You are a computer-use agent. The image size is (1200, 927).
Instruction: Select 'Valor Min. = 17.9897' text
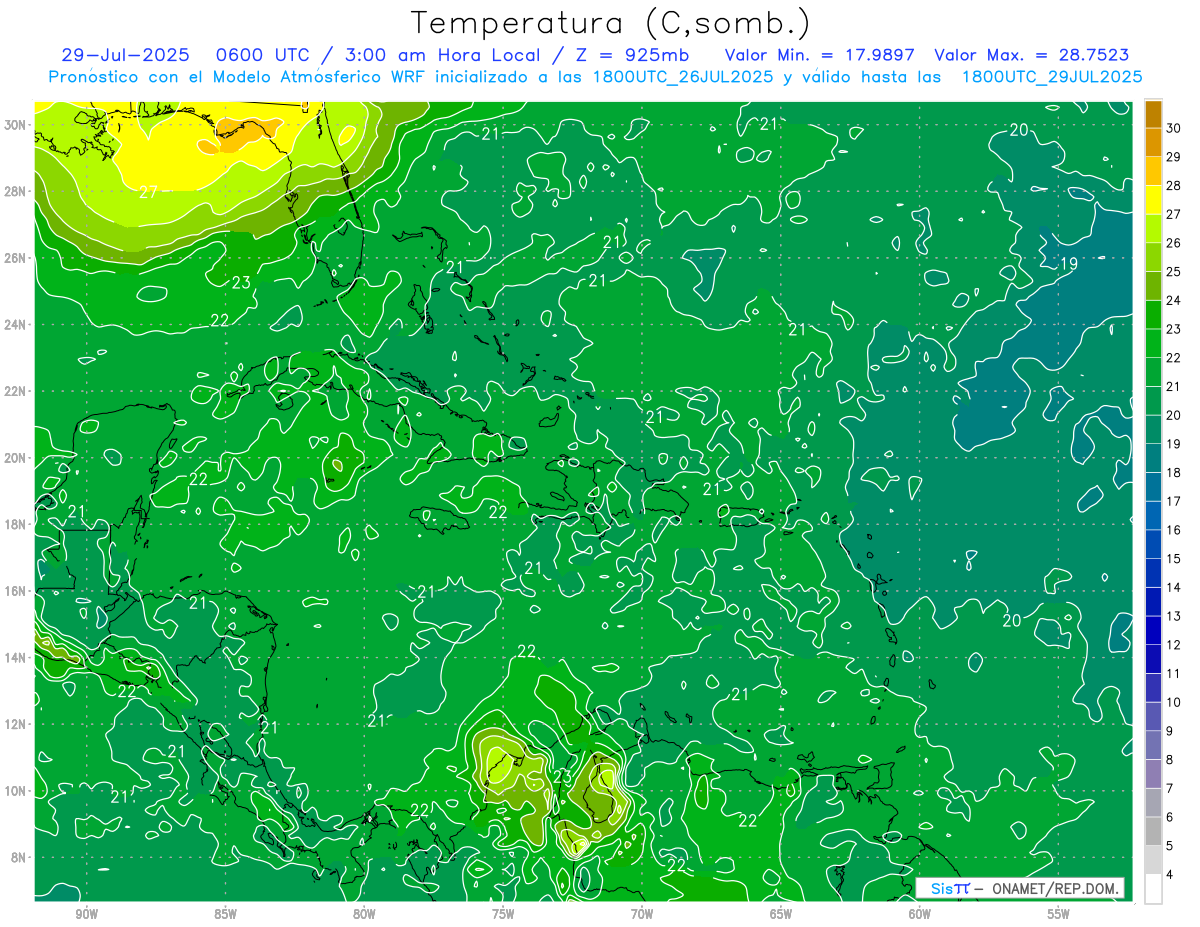(x=818, y=55)
